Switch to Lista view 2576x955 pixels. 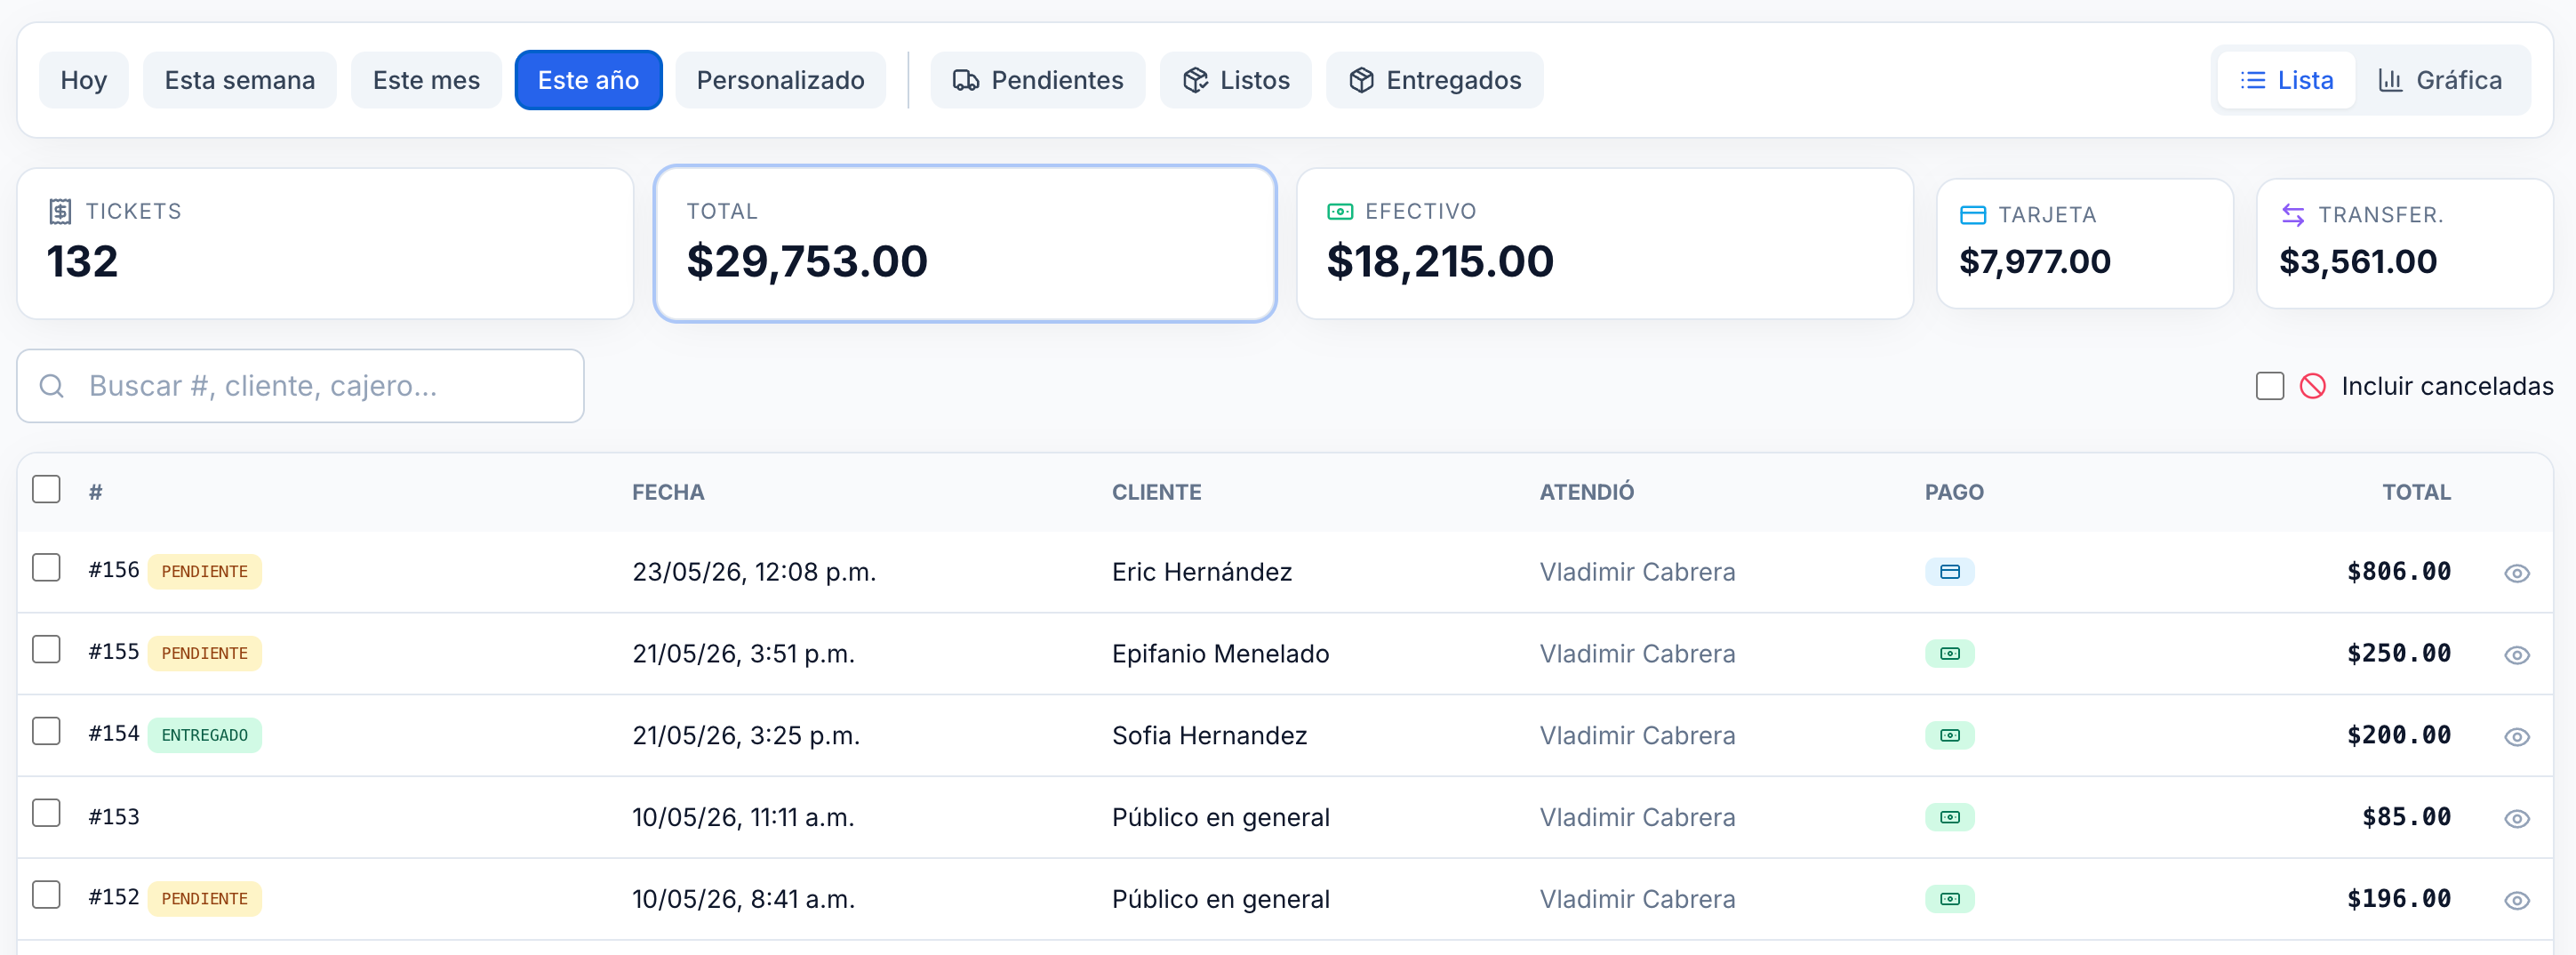click(2285, 80)
